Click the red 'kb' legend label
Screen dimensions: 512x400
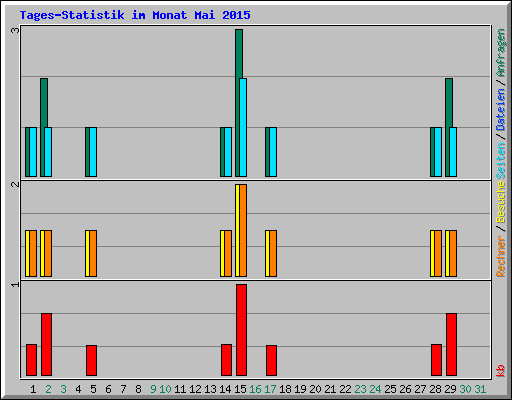[x=501, y=371]
